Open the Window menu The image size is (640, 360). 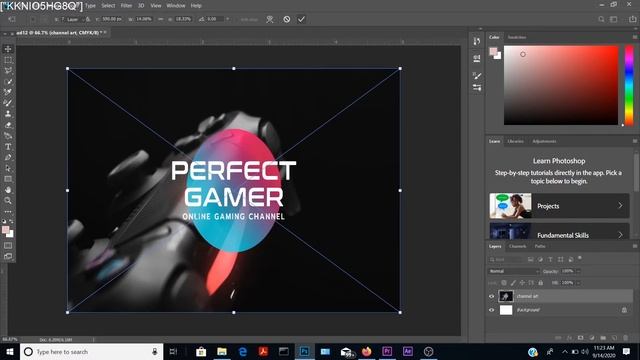[176, 6]
